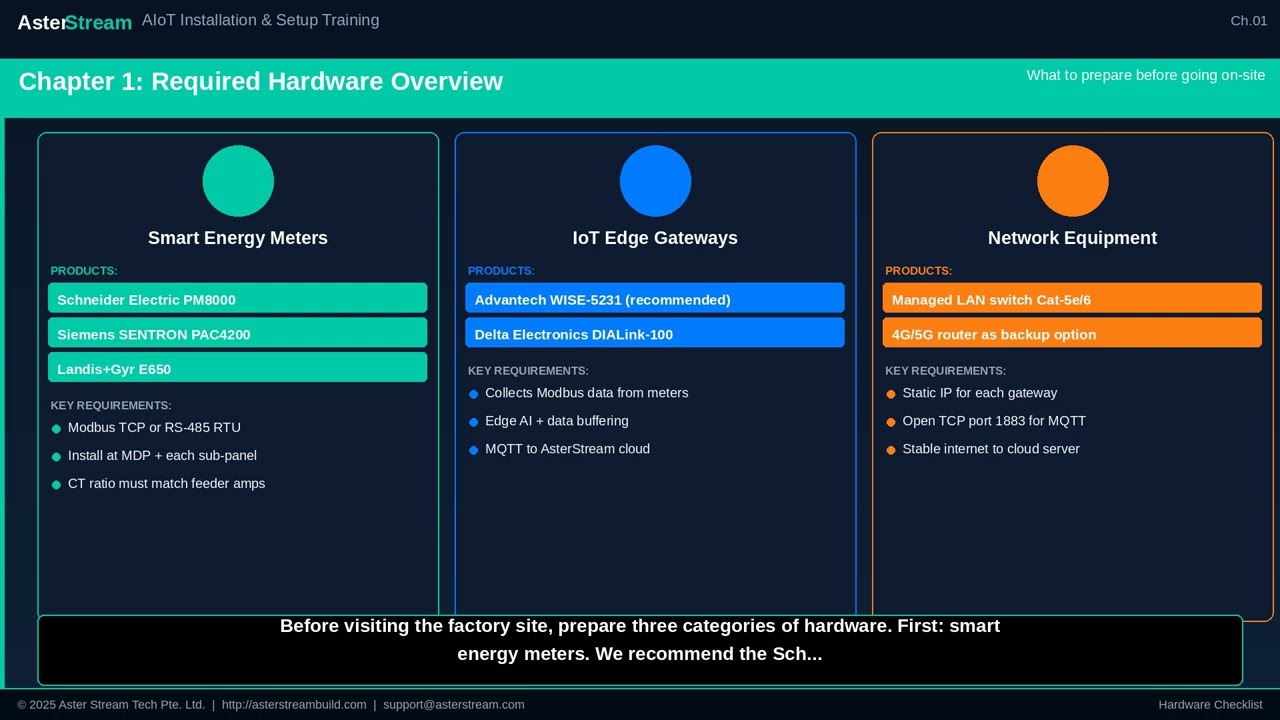Click 'CT ratio must match feeder amps' line

pos(166,484)
